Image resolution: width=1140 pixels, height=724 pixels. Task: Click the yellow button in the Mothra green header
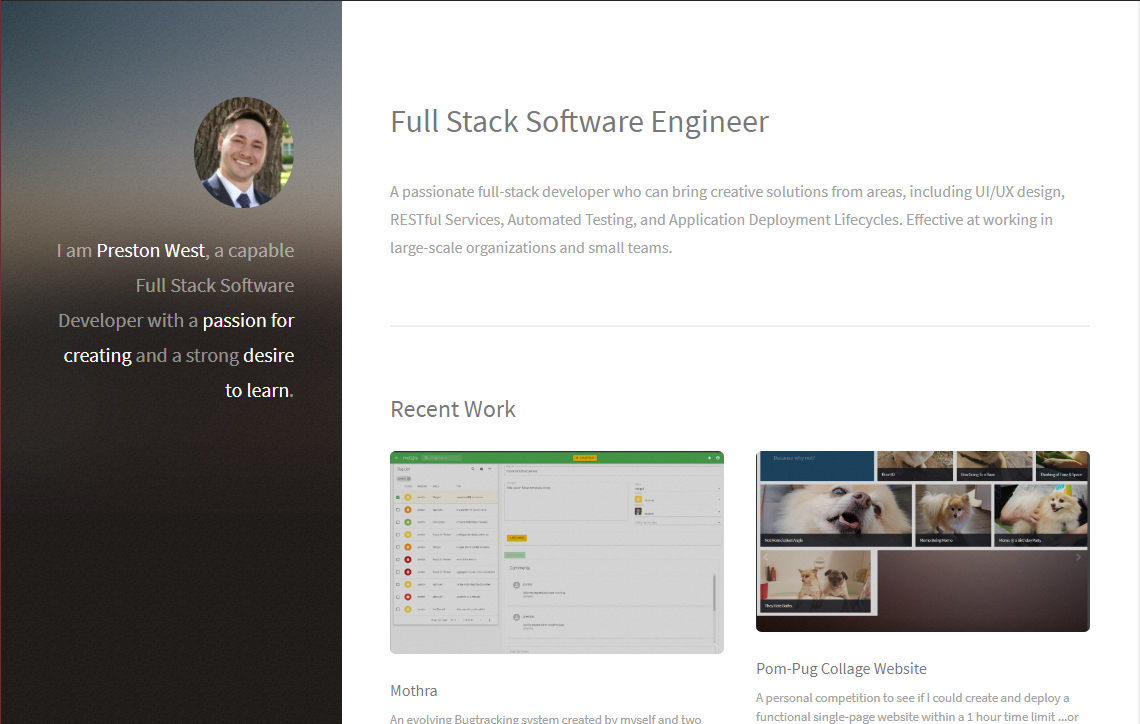pos(584,458)
